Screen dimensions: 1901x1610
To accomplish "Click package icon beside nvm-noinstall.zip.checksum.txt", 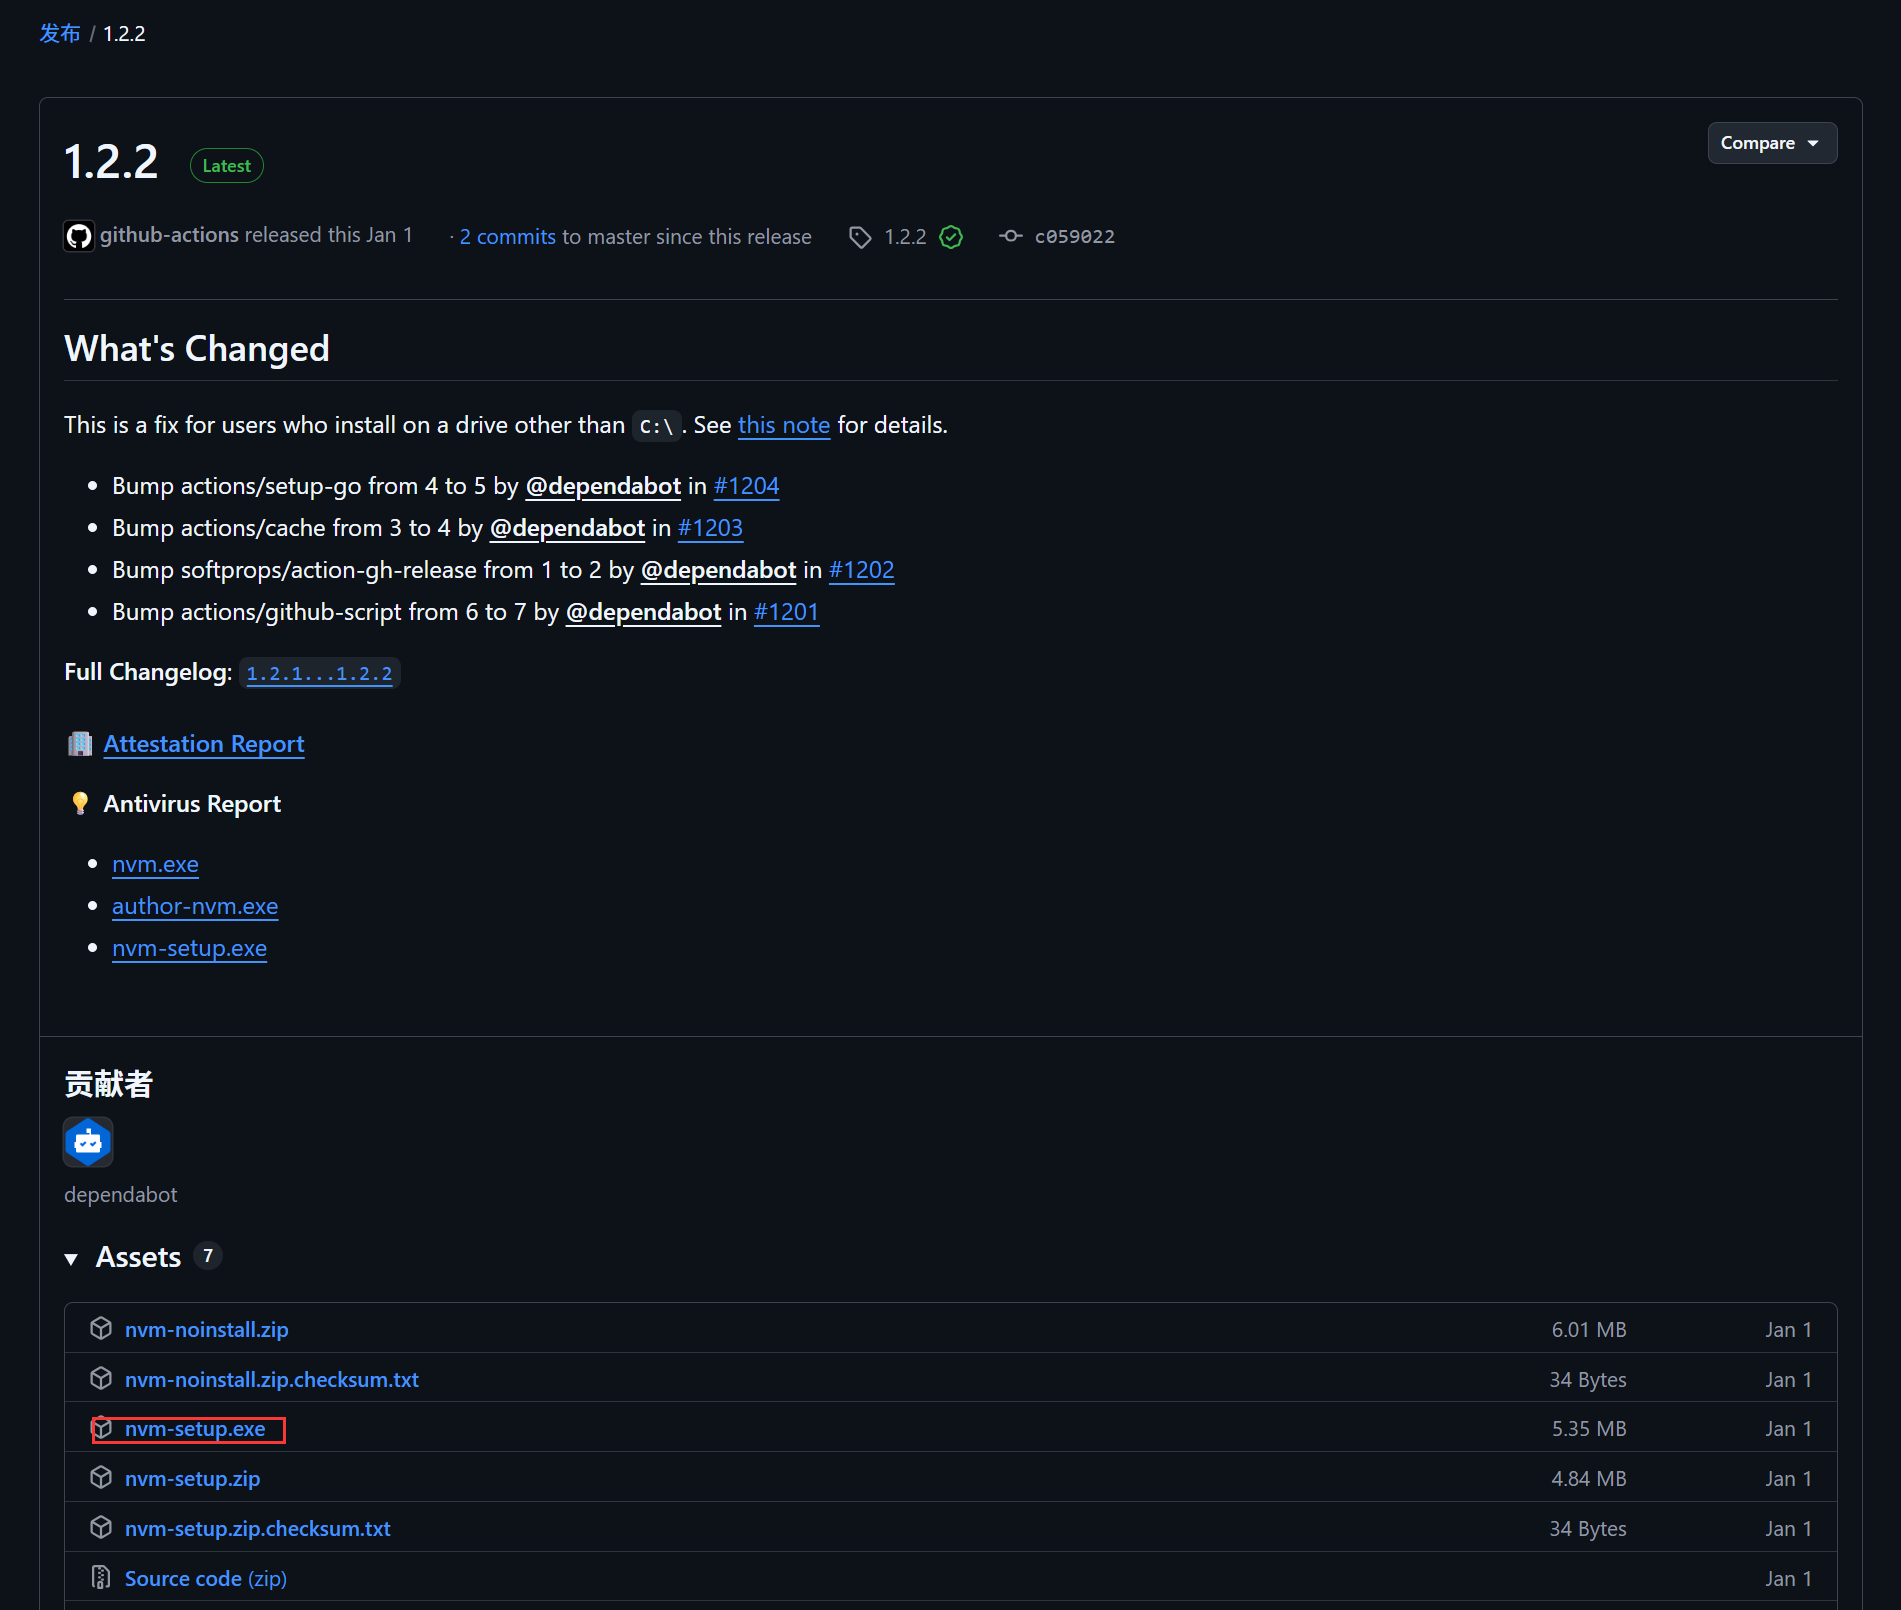I will pos(101,1379).
